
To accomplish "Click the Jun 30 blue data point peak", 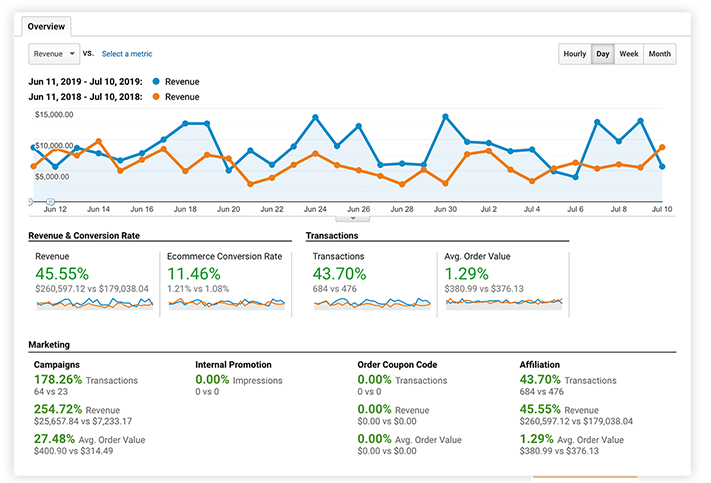I will pyautogui.click(x=445, y=117).
